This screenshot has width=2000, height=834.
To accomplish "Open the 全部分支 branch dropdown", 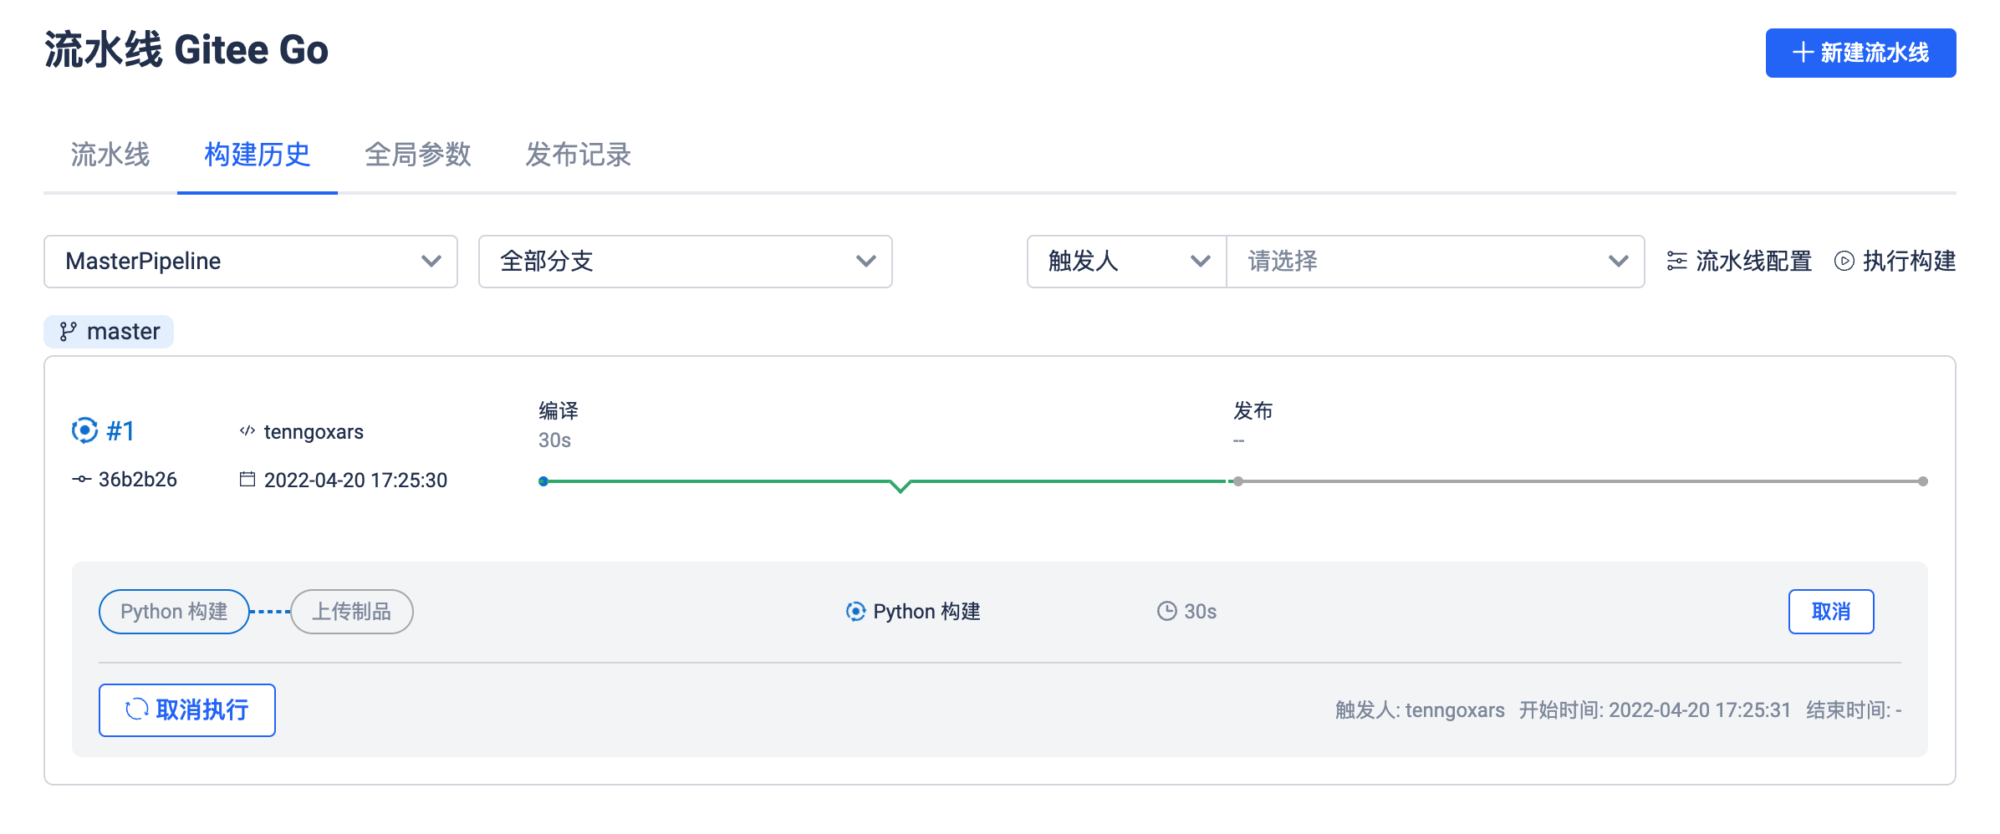I will [x=685, y=262].
